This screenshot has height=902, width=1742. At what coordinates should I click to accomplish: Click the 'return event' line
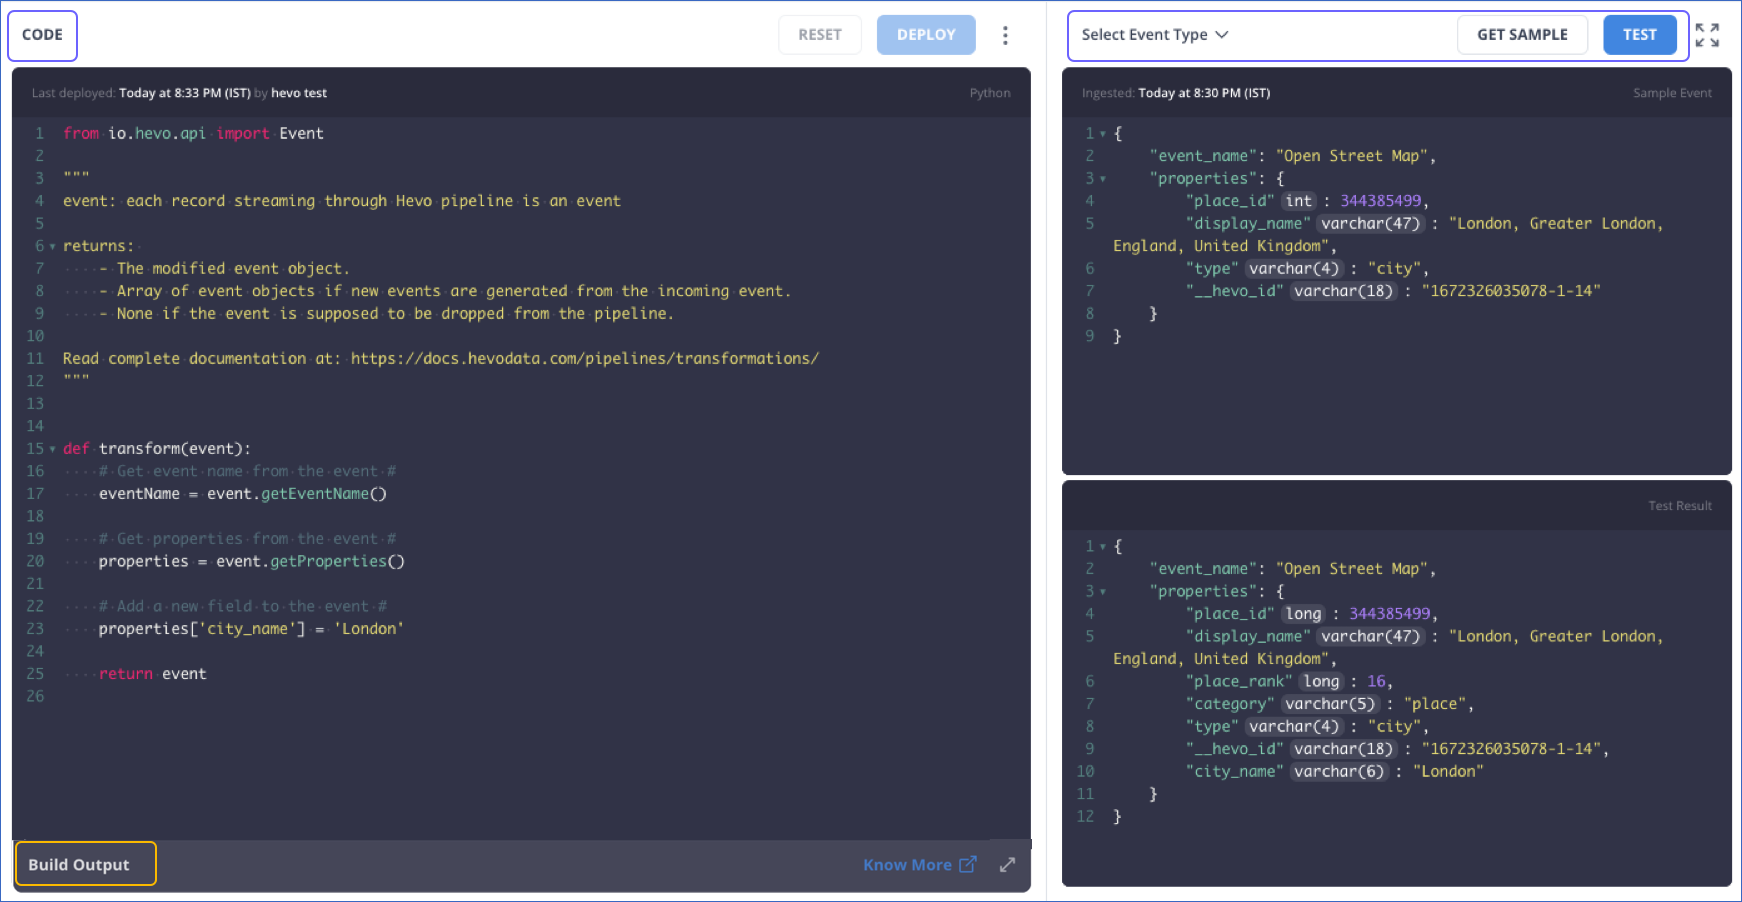click(x=152, y=674)
